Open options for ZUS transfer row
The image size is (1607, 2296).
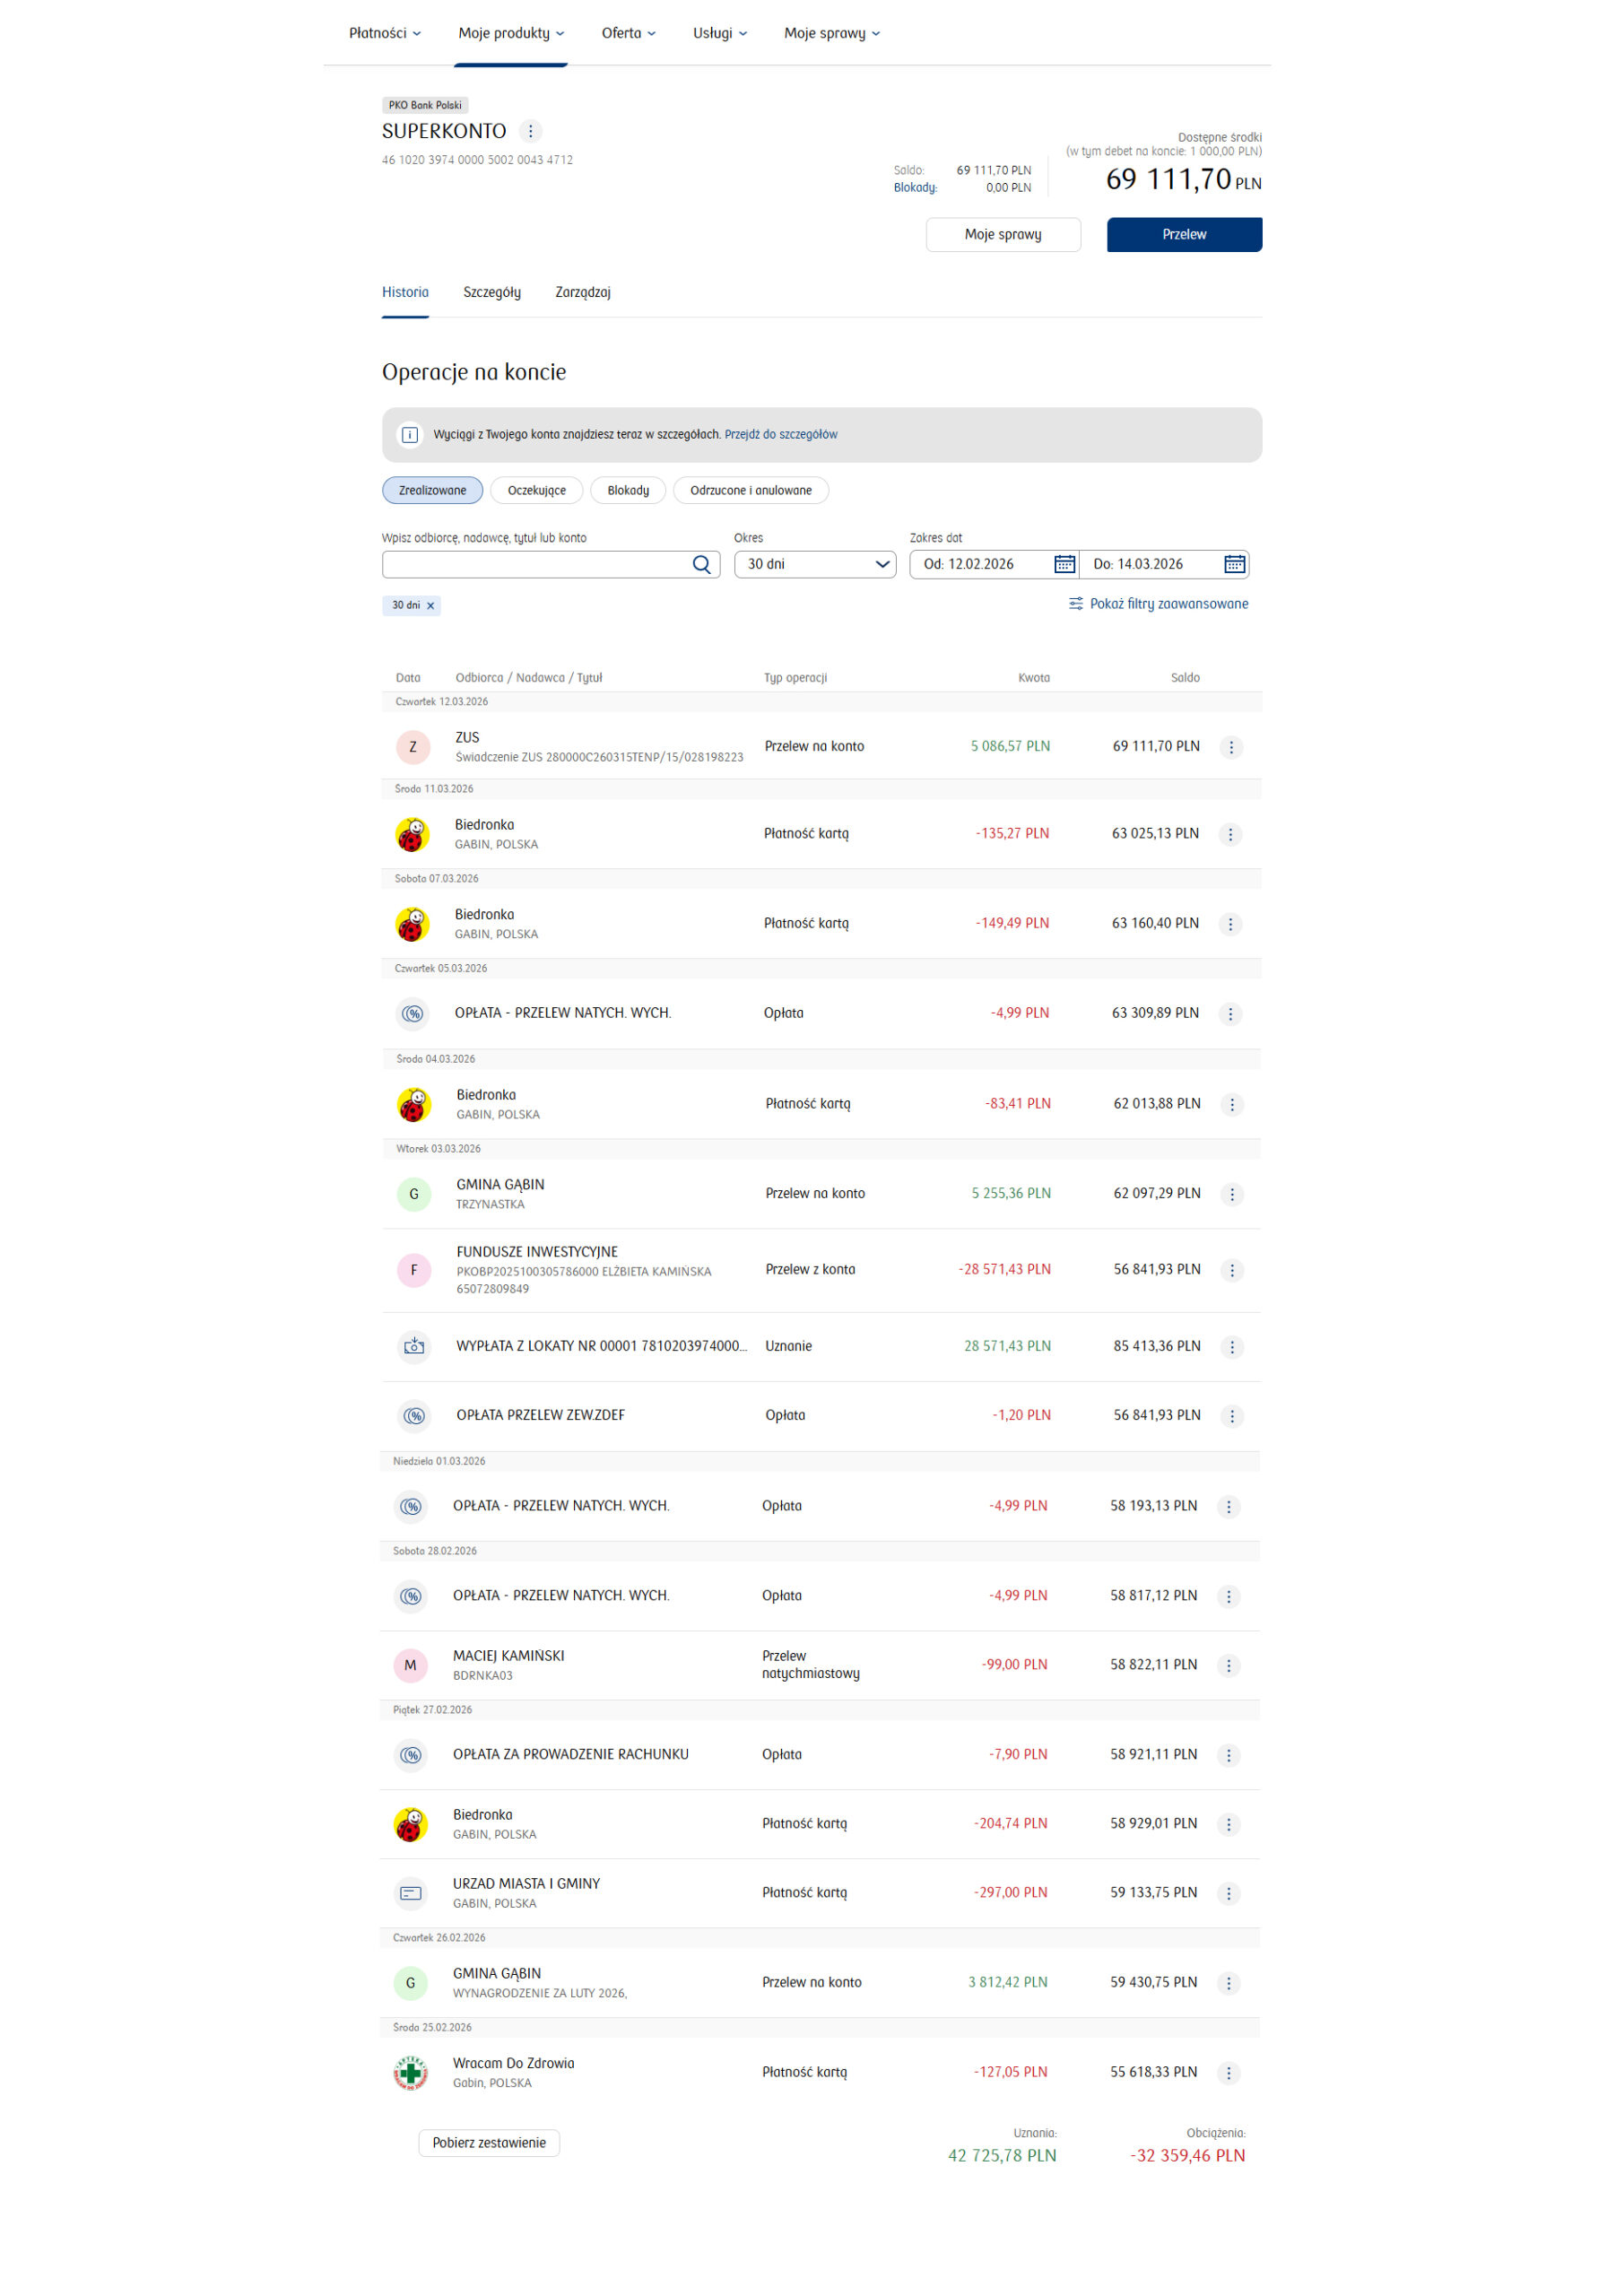pos(1231,747)
